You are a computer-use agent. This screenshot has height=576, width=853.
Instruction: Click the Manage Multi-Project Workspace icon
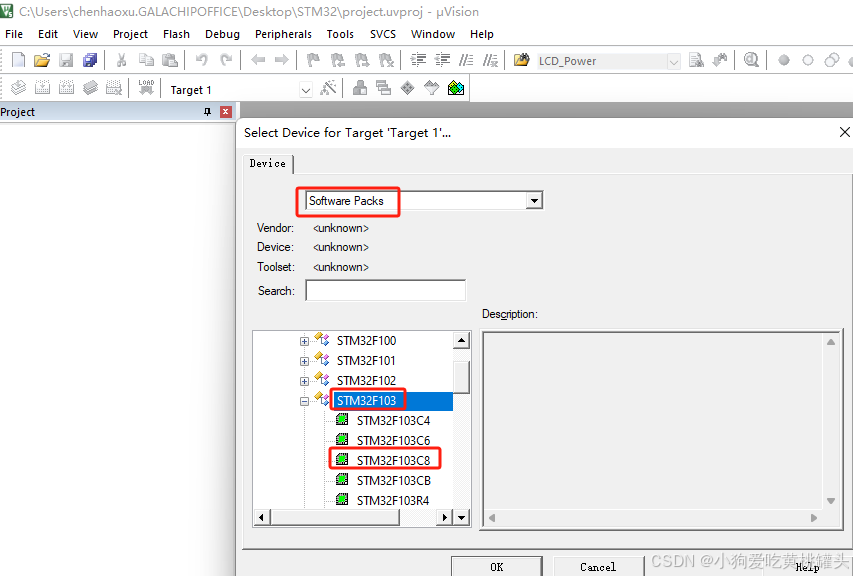point(384,88)
